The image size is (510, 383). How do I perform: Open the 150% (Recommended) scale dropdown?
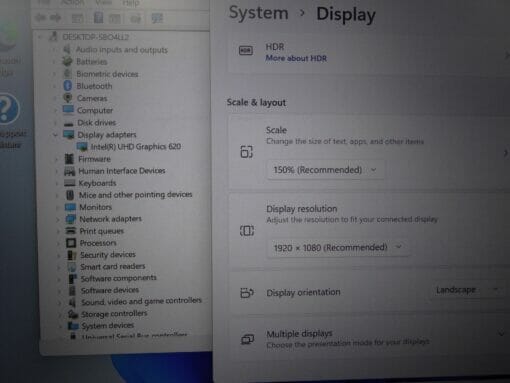325,170
